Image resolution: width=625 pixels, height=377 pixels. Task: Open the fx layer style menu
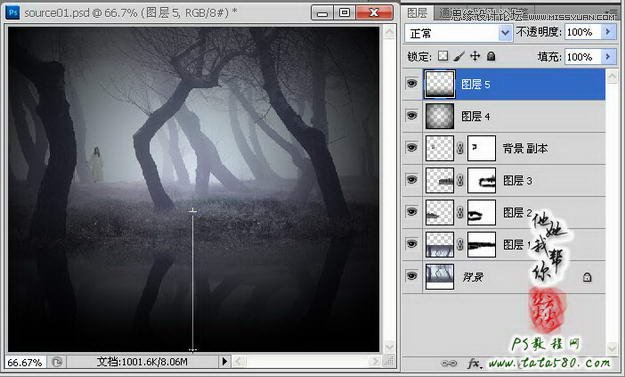tap(474, 363)
